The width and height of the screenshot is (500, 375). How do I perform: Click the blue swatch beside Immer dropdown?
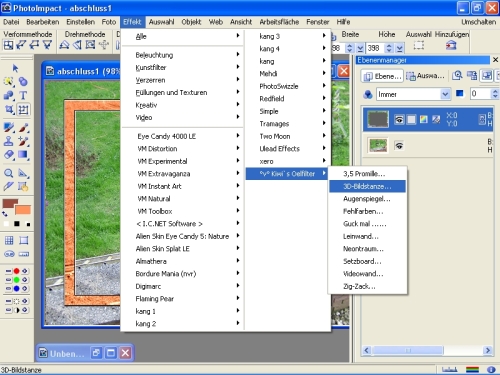point(460,93)
